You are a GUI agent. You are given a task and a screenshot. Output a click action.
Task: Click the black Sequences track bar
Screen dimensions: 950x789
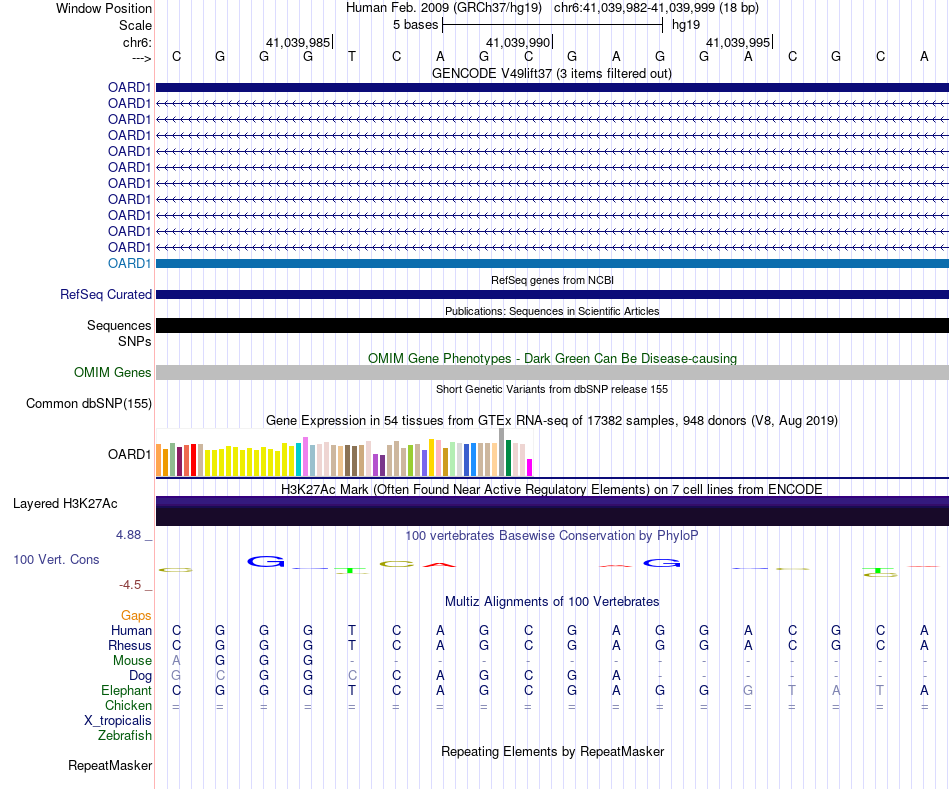[552, 325]
